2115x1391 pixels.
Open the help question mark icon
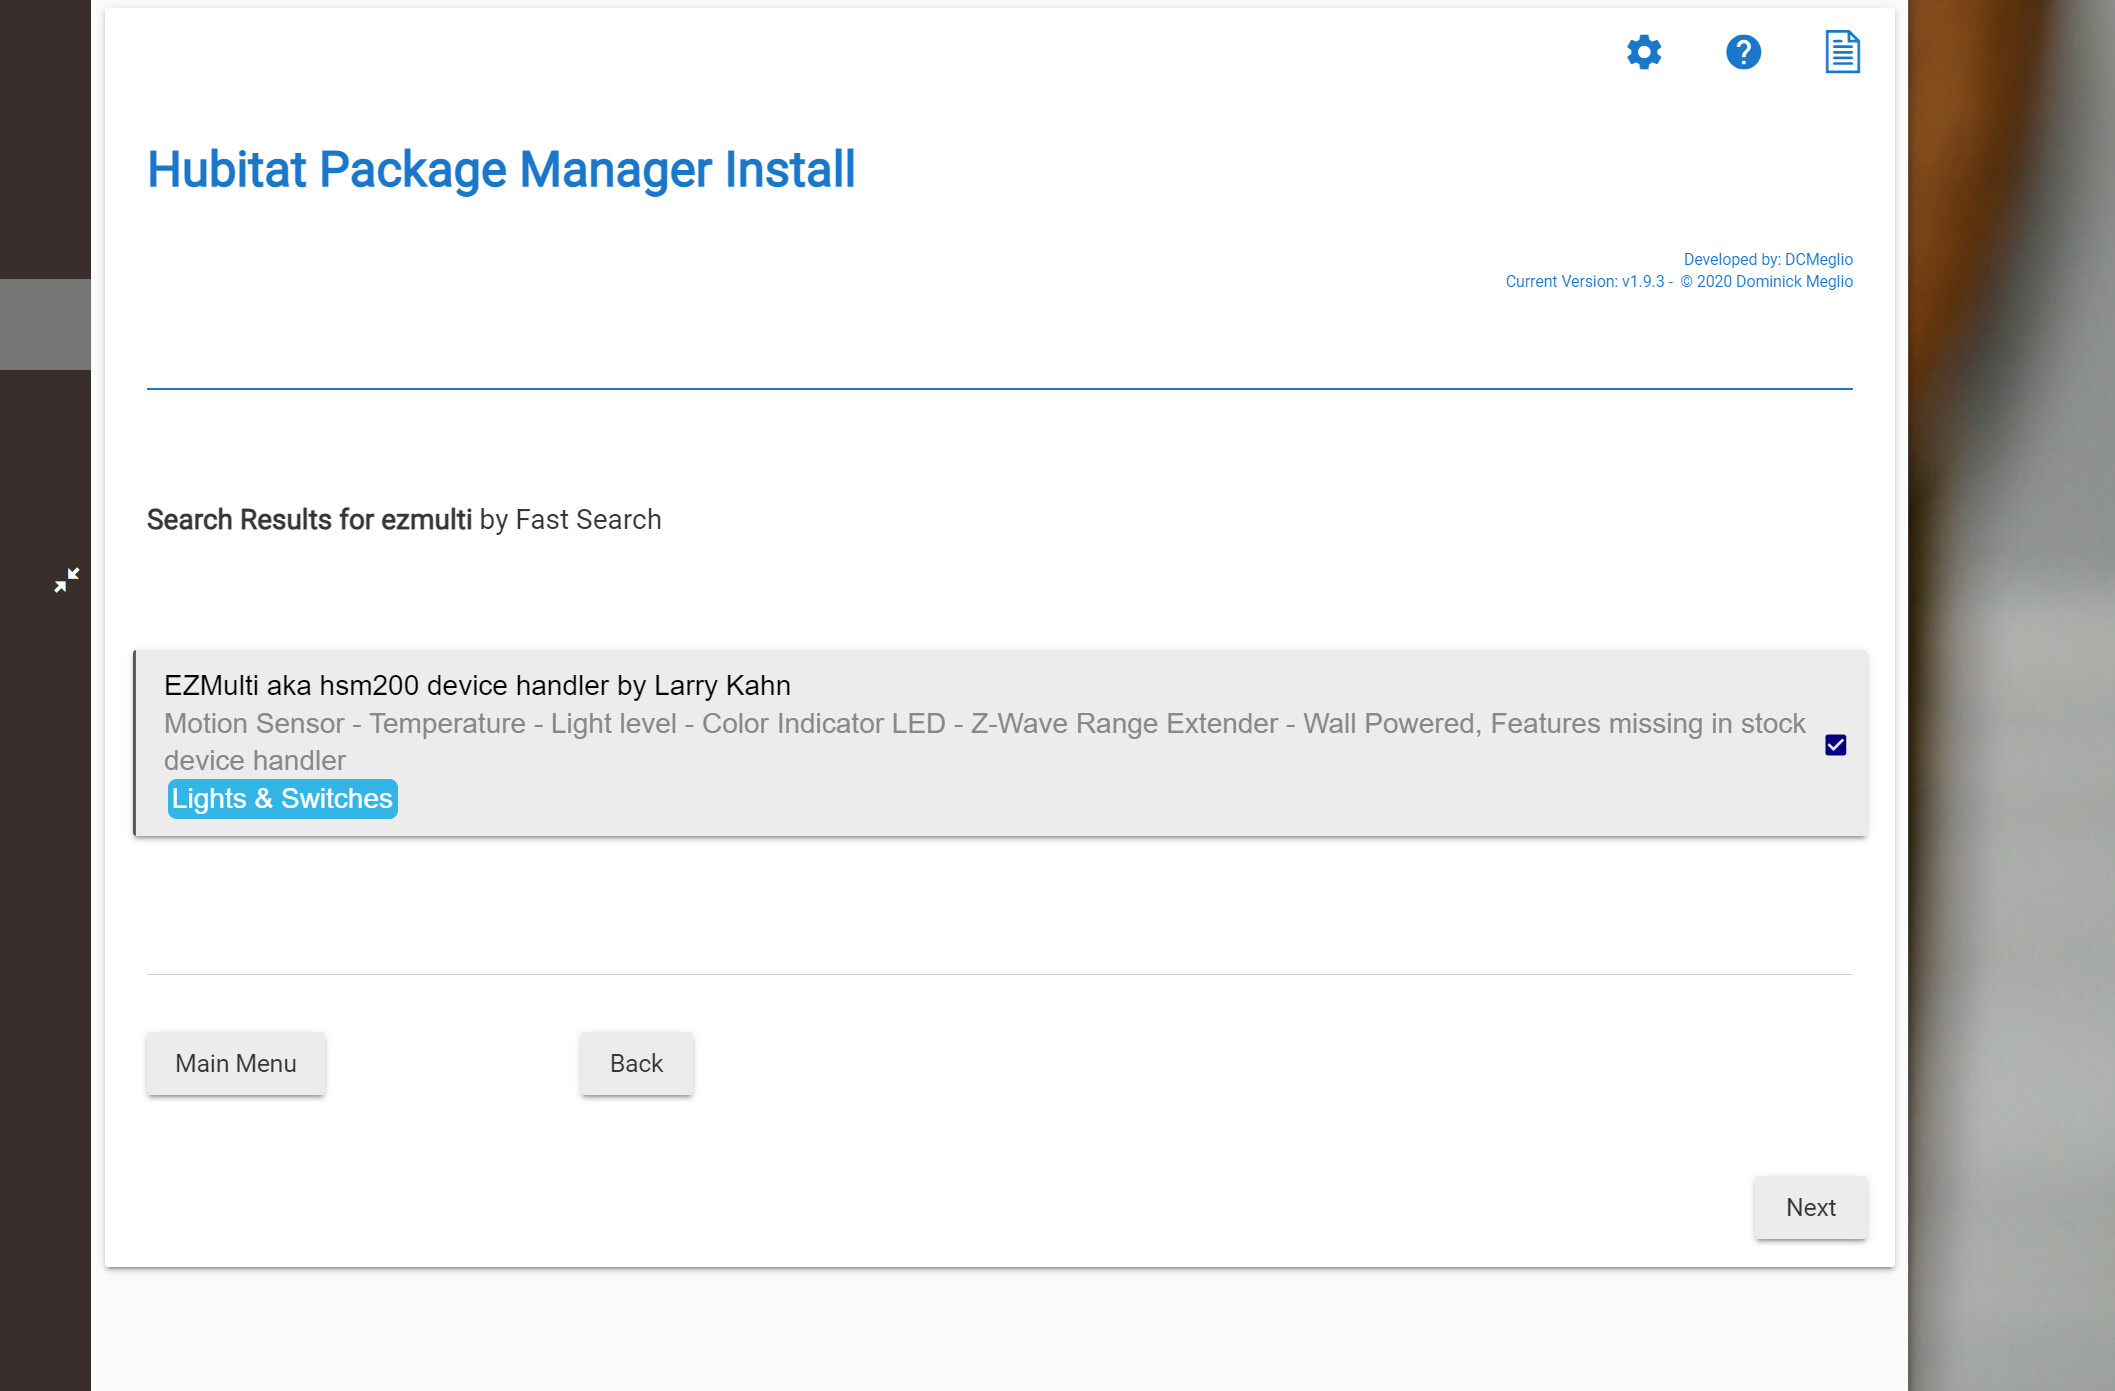pos(1743,52)
